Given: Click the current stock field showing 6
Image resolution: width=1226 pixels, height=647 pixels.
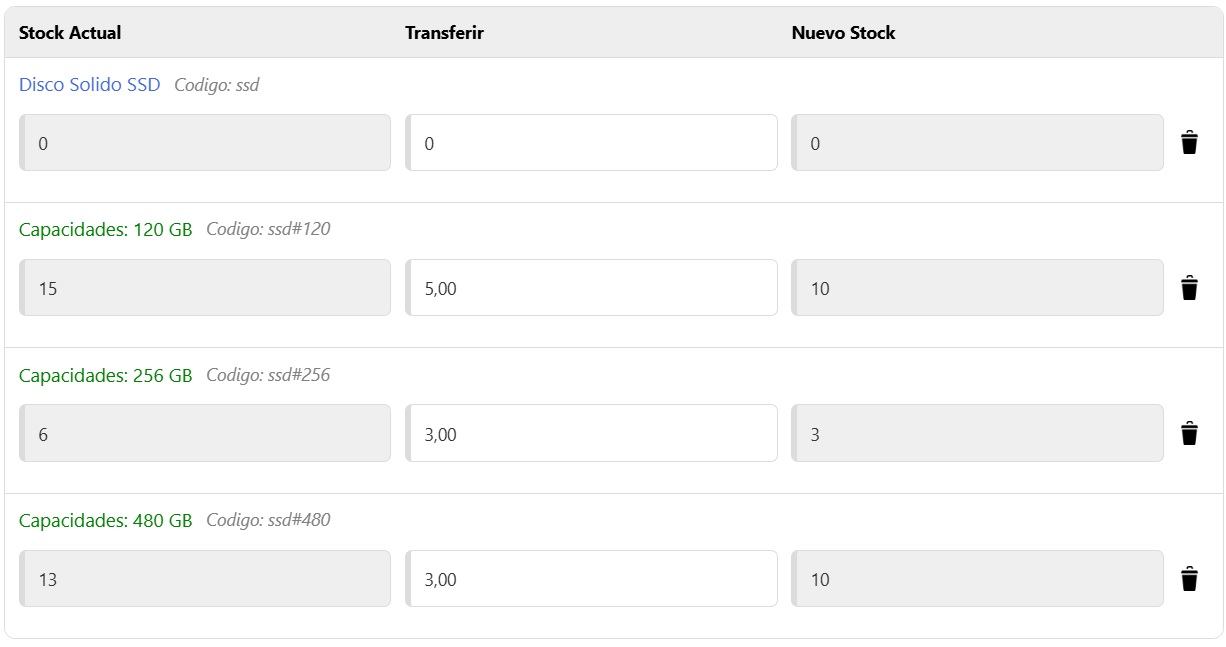Looking at the screenshot, I should pos(205,434).
